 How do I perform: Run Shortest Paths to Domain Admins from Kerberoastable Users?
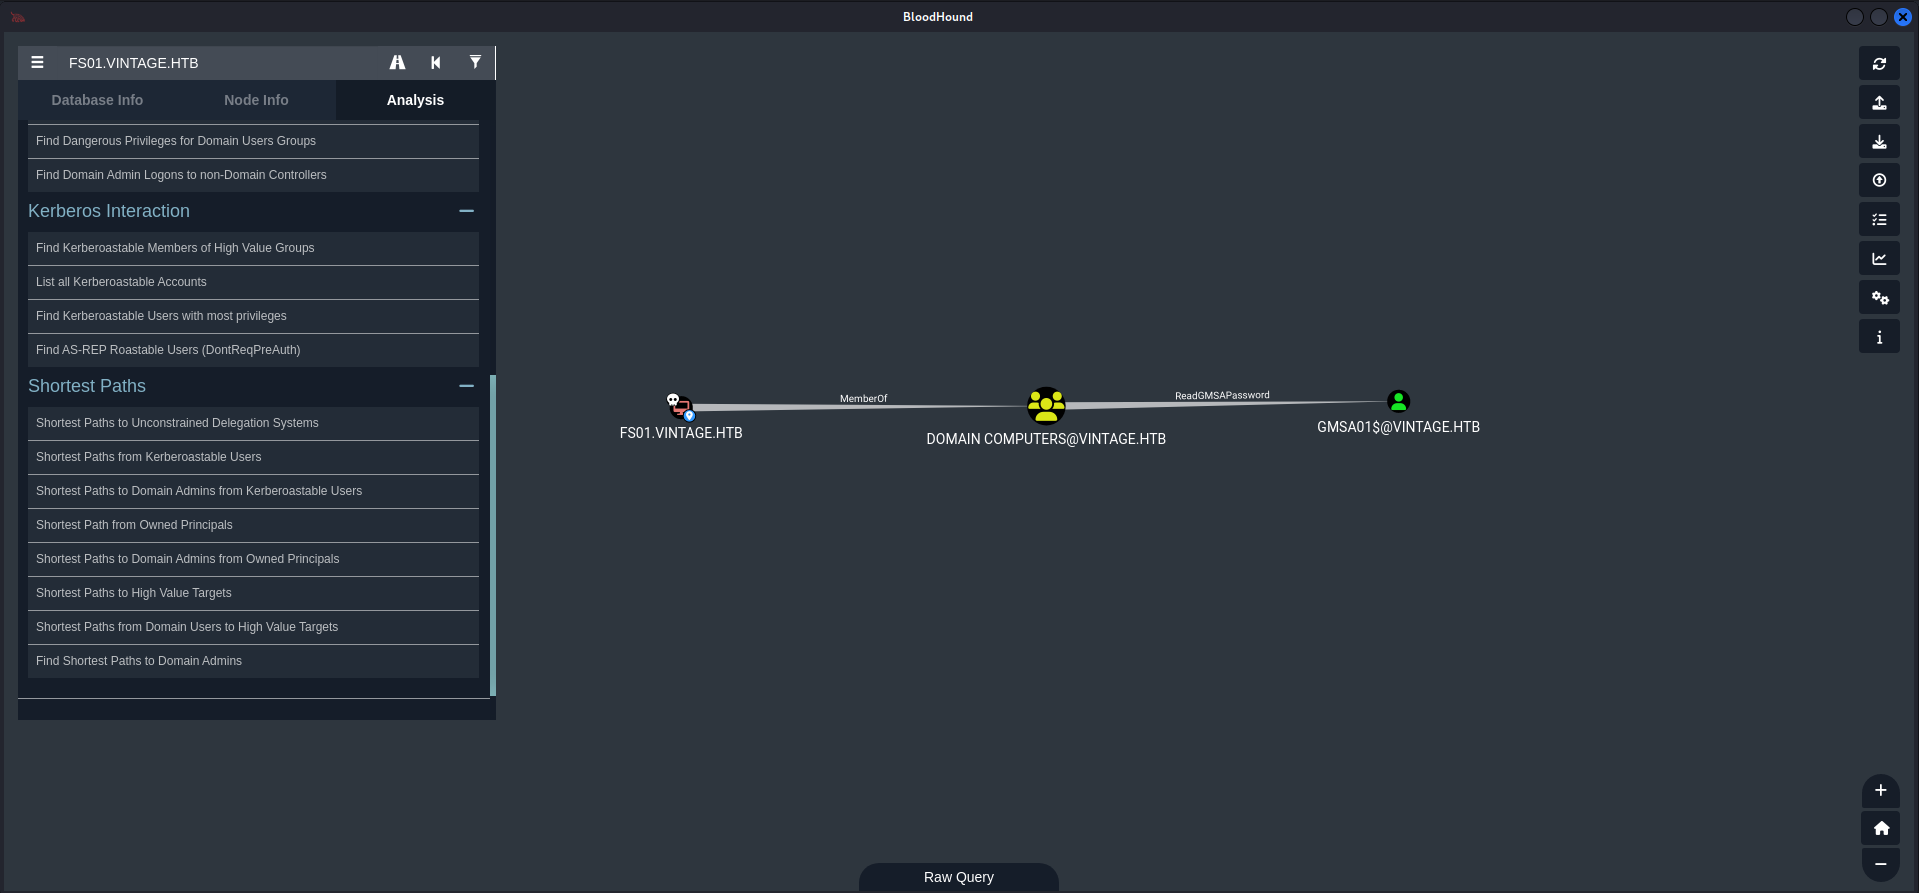coord(253,491)
